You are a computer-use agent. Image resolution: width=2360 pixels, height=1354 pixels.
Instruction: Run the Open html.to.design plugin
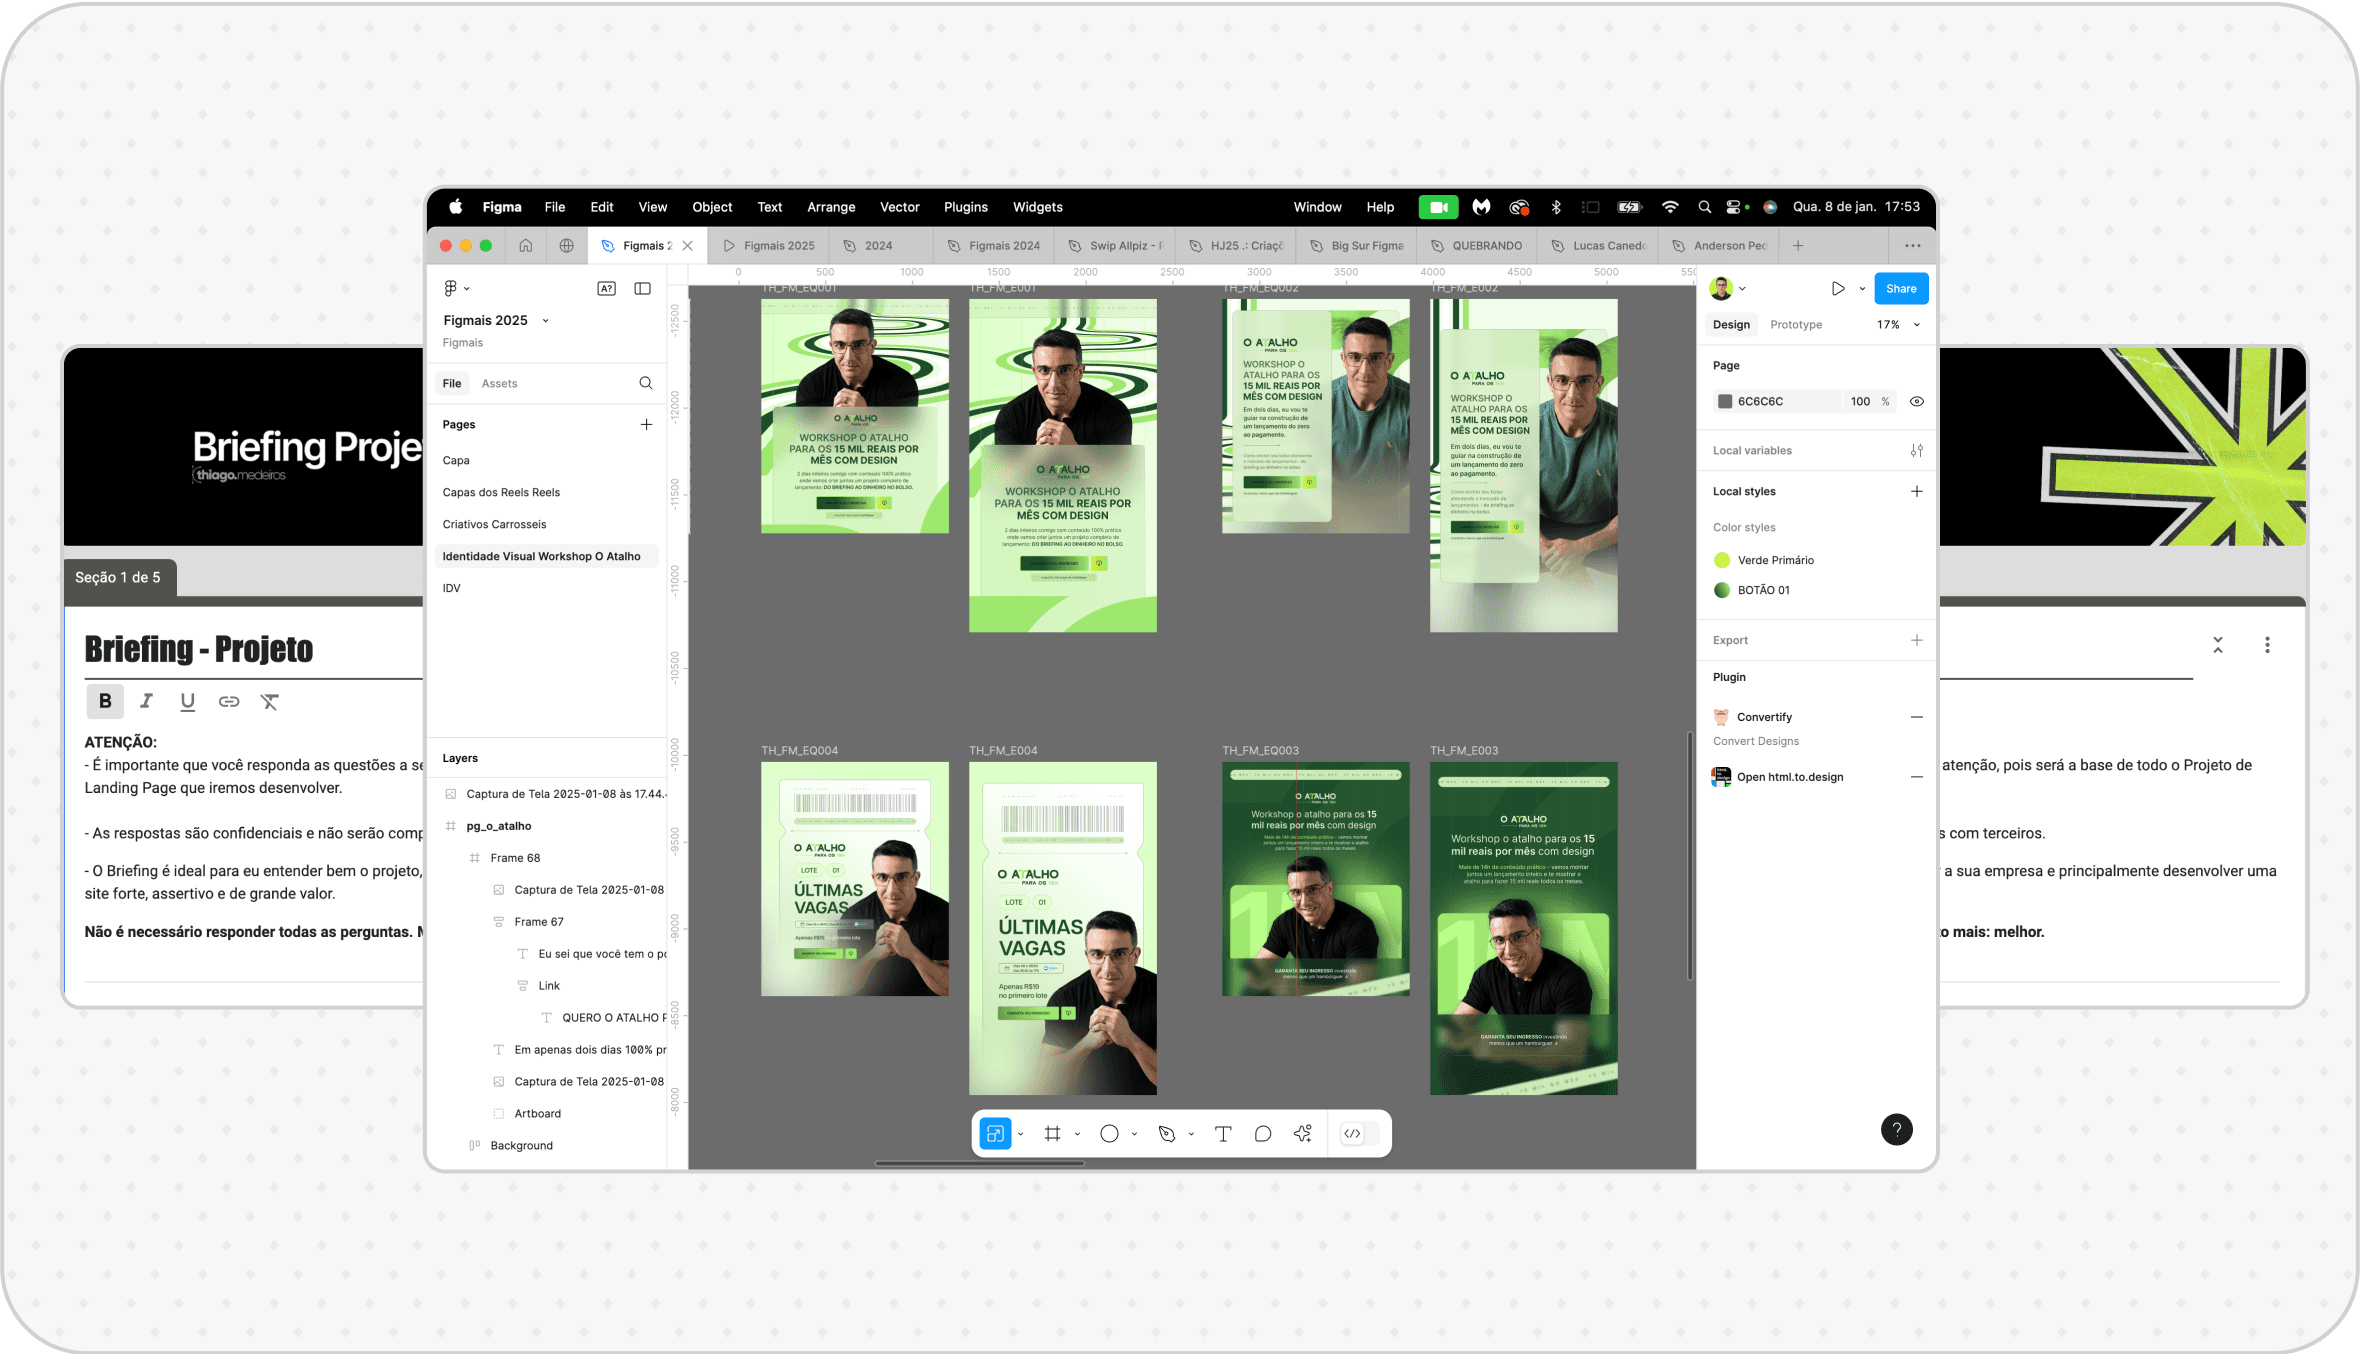point(1790,777)
